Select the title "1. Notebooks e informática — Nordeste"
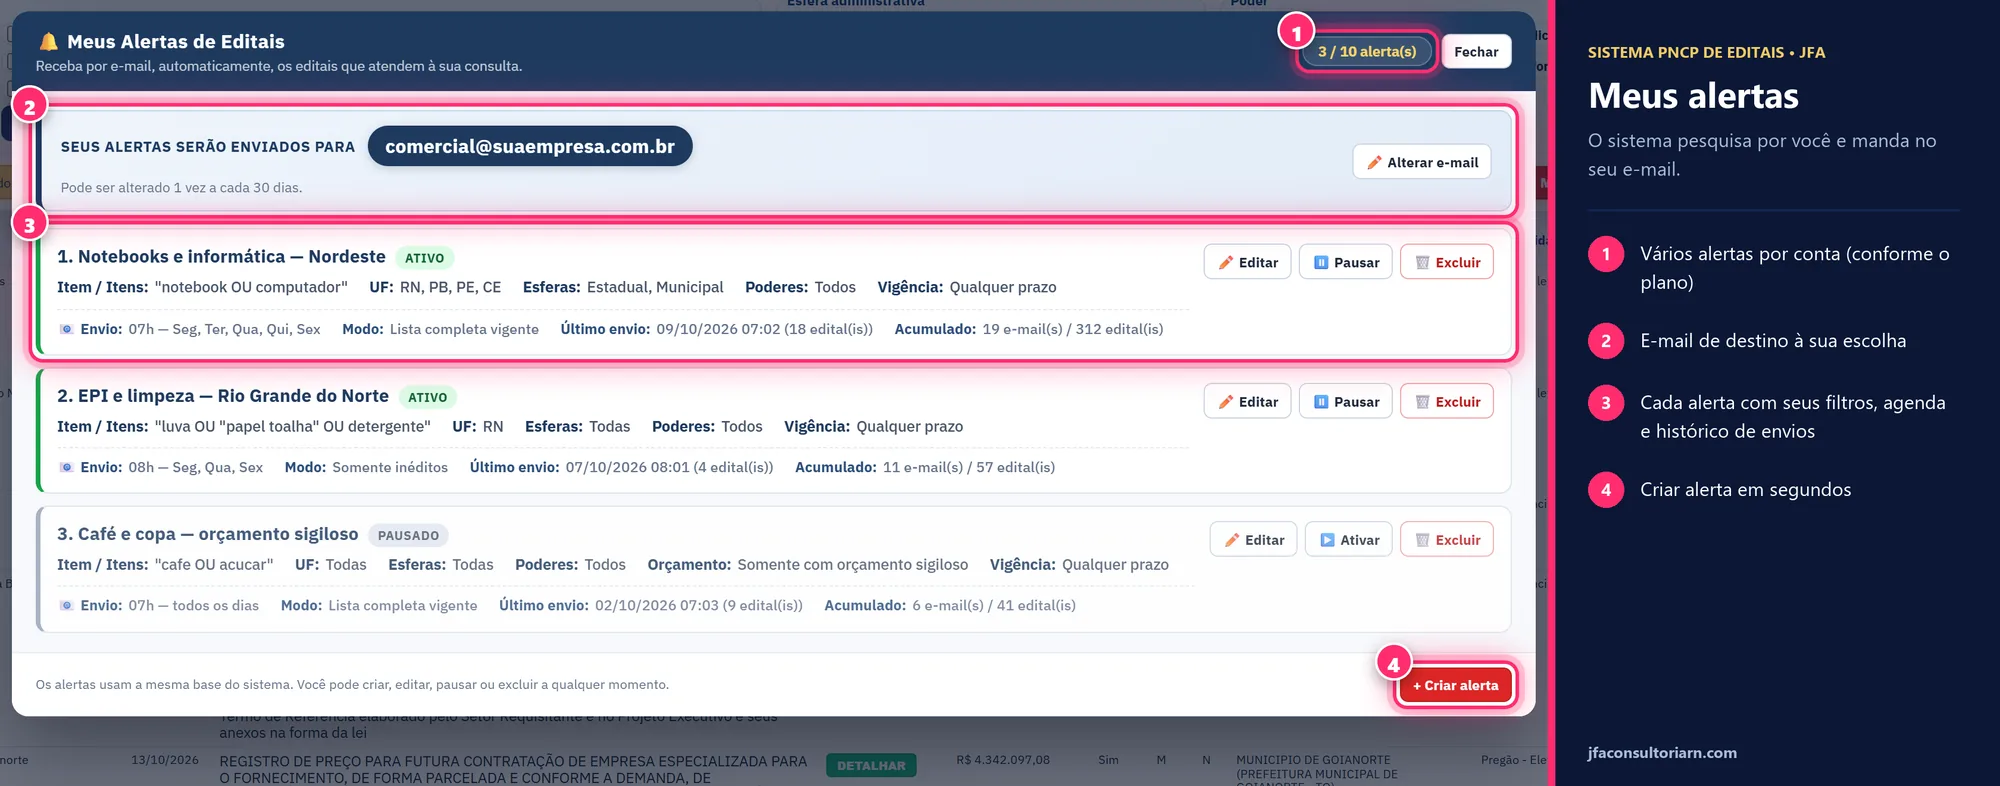 [221, 257]
